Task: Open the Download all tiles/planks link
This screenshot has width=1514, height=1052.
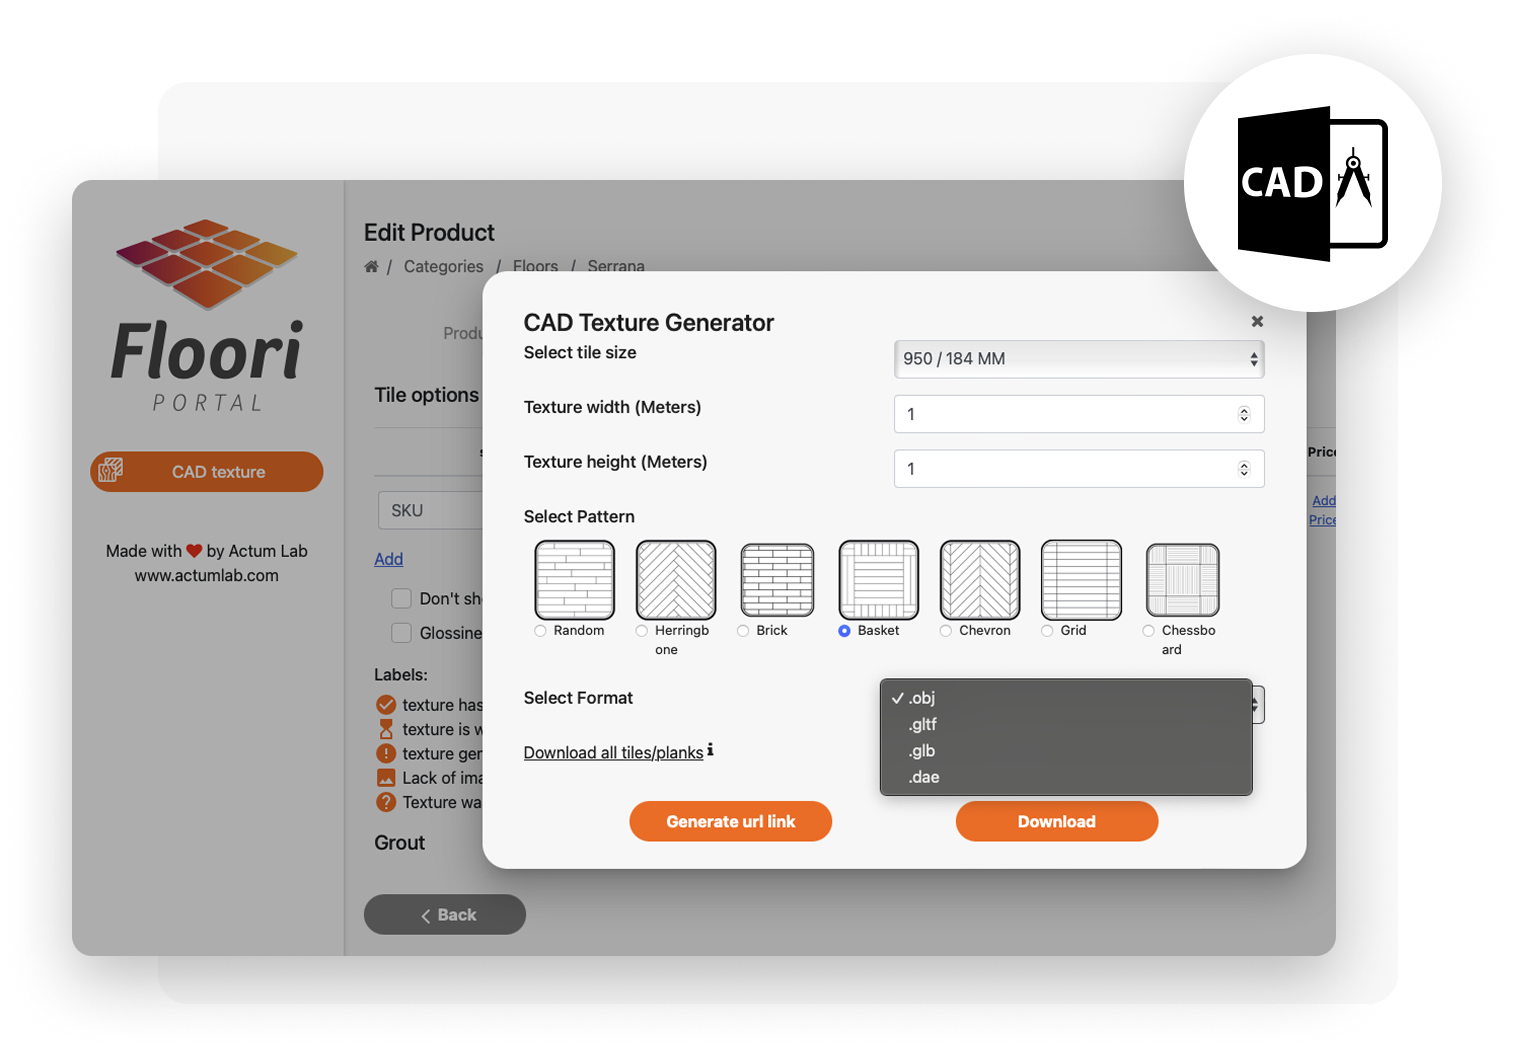Action: [613, 752]
